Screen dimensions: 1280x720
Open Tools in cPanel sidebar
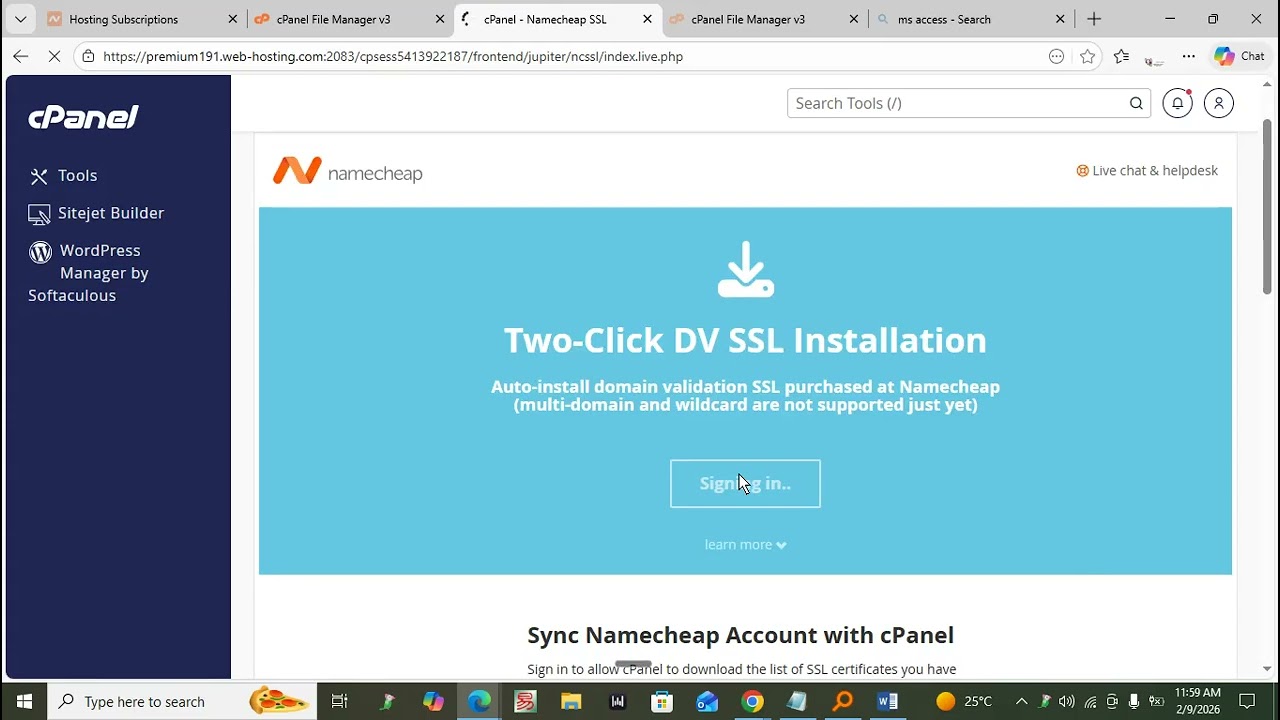(x=63, y=176)
